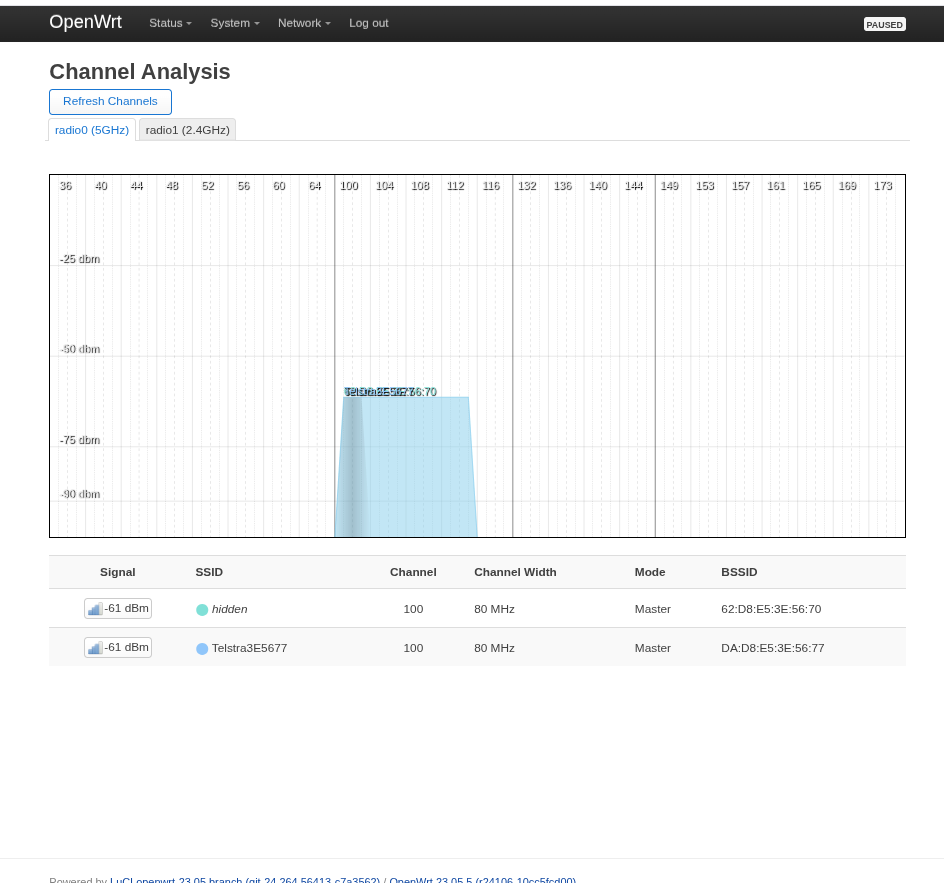
Task: Click the BSSID column header
Action: [x=739, y=572]
